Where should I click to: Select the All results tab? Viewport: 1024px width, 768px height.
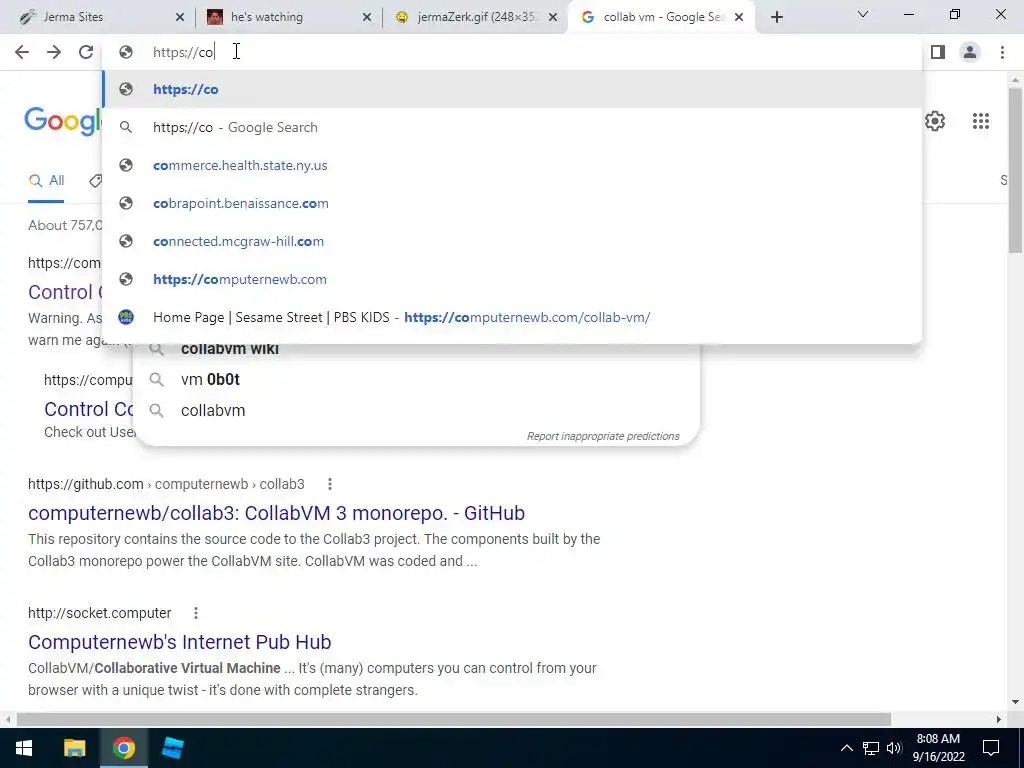[x=46, y=180]
